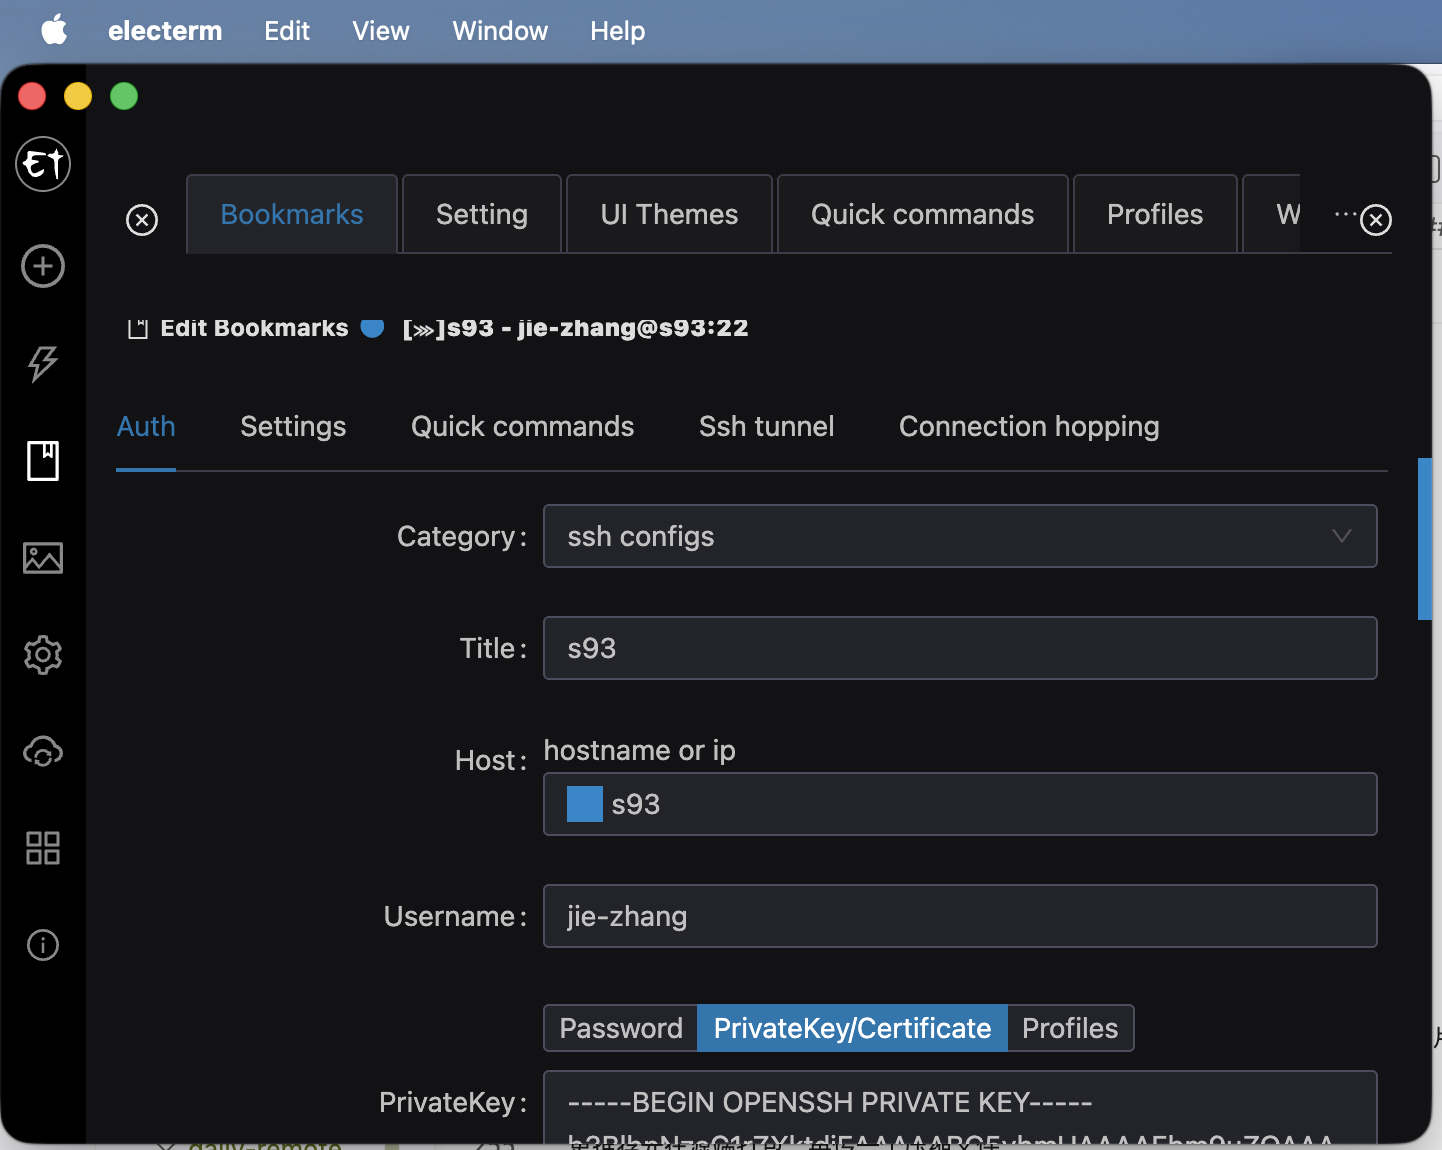The width and height of the screenshot is (1442, 1150).
Task: Open quick connect via the lightning bolt icon
Action: coord(43,363)
